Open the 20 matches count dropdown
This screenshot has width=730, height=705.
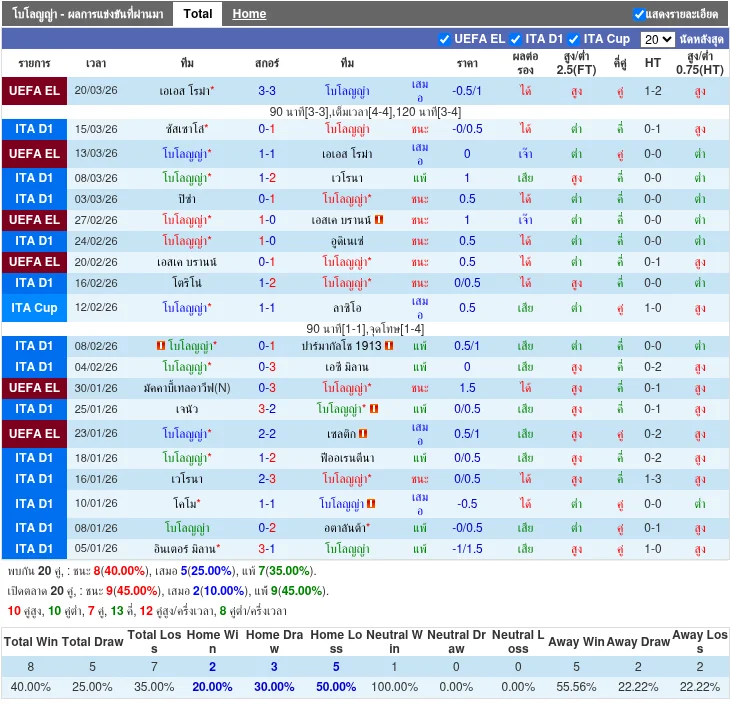(x=657, y=39)
